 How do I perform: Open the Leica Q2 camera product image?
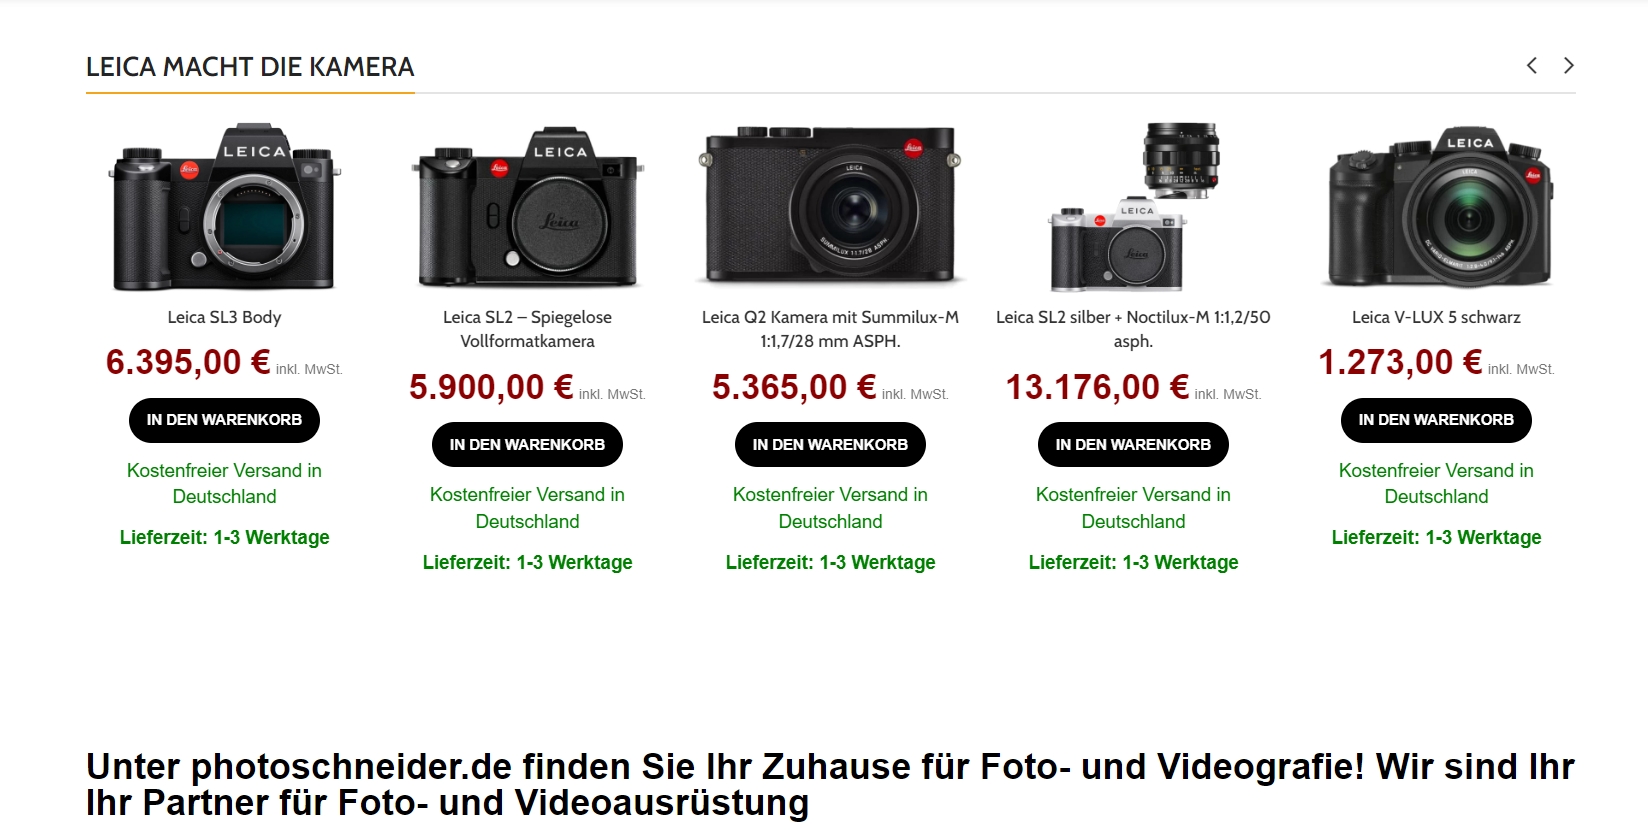[x=830, y=205]
